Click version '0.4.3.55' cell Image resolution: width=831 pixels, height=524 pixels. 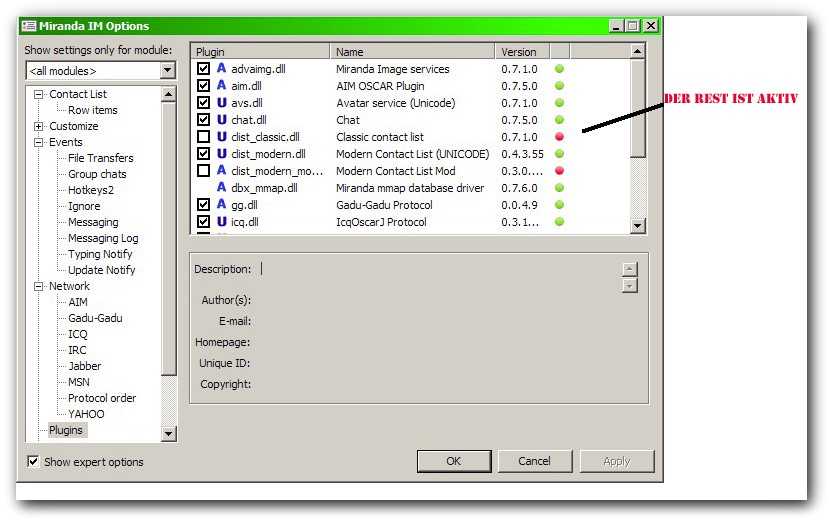[x=522, y=154]
